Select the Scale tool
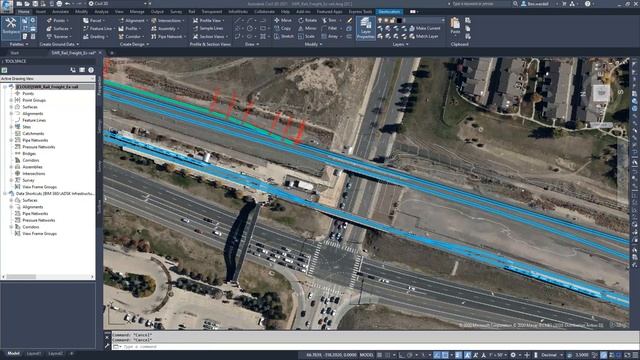Viewport: 640px width, 360px height. coord(307,36)
